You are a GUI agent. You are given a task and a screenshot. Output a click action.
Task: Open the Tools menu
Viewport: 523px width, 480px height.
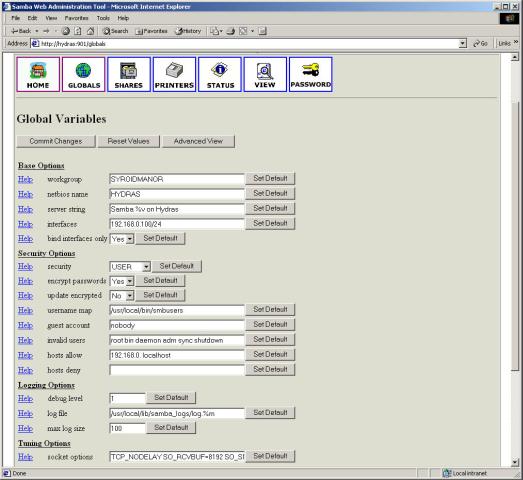103,18
